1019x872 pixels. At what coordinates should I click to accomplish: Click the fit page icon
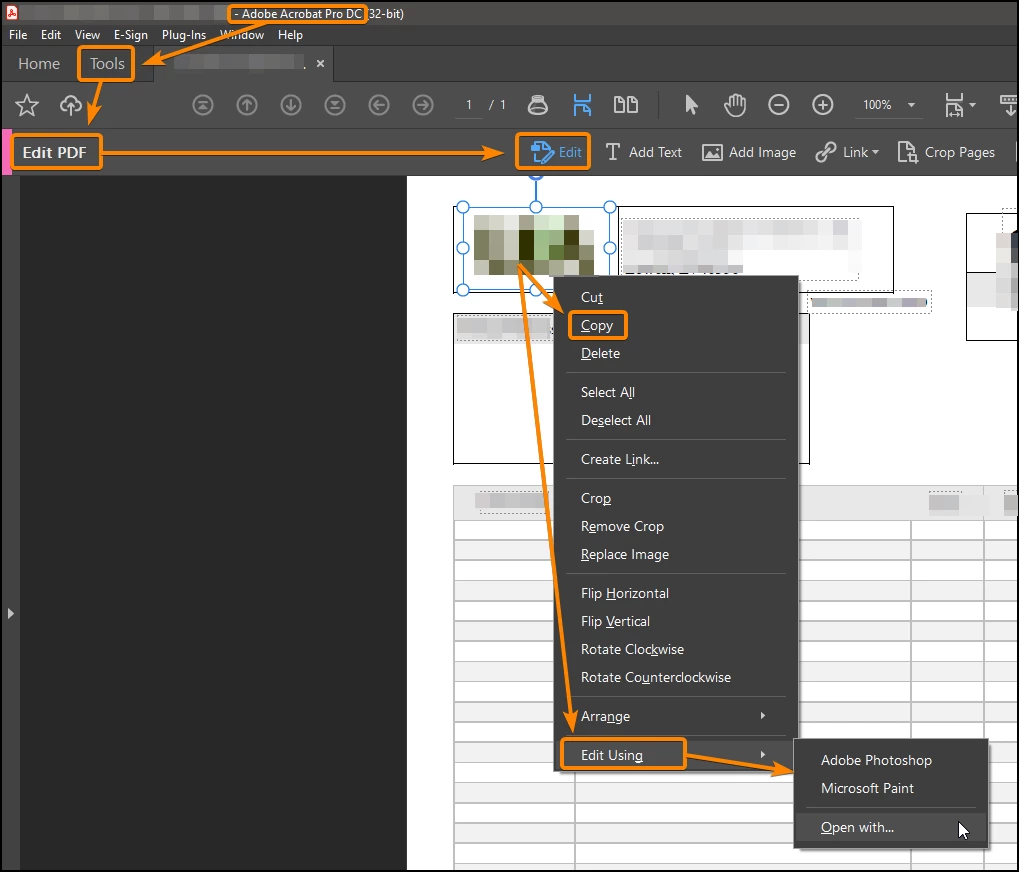(954, 105)
